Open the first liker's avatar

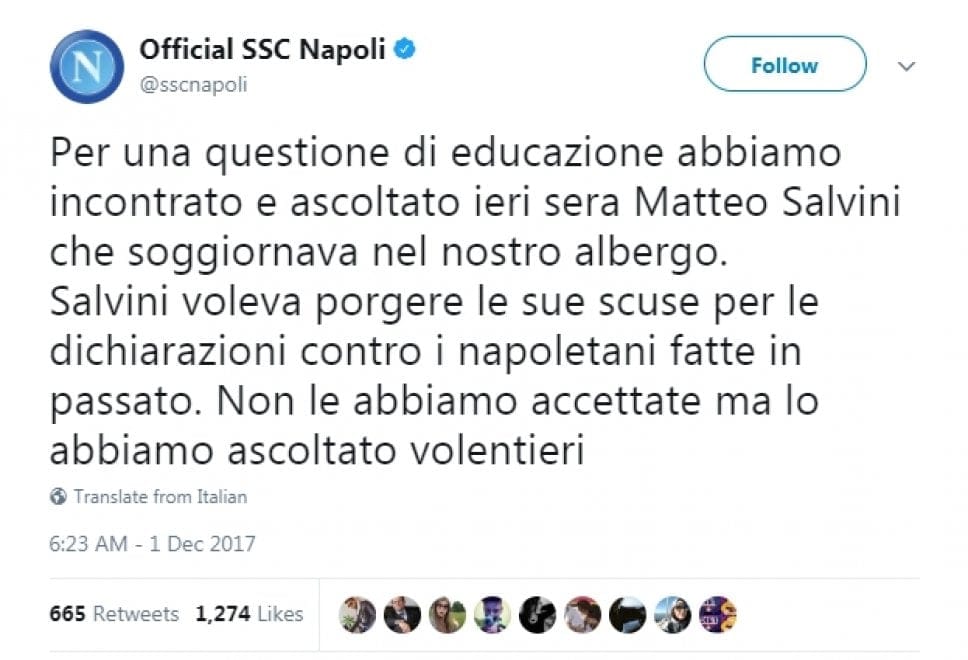pyautogui.click(x=355, y=614)
